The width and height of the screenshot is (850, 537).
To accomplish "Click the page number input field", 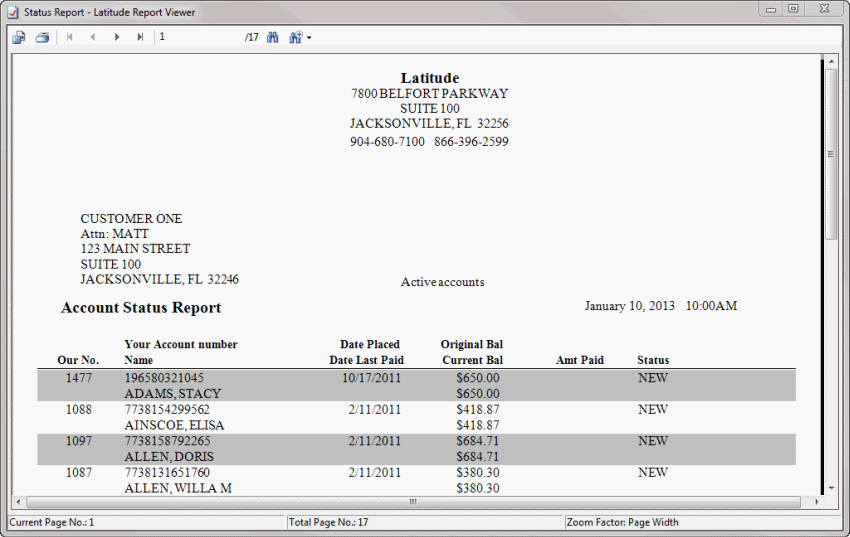I will click(x=198, y=37).
